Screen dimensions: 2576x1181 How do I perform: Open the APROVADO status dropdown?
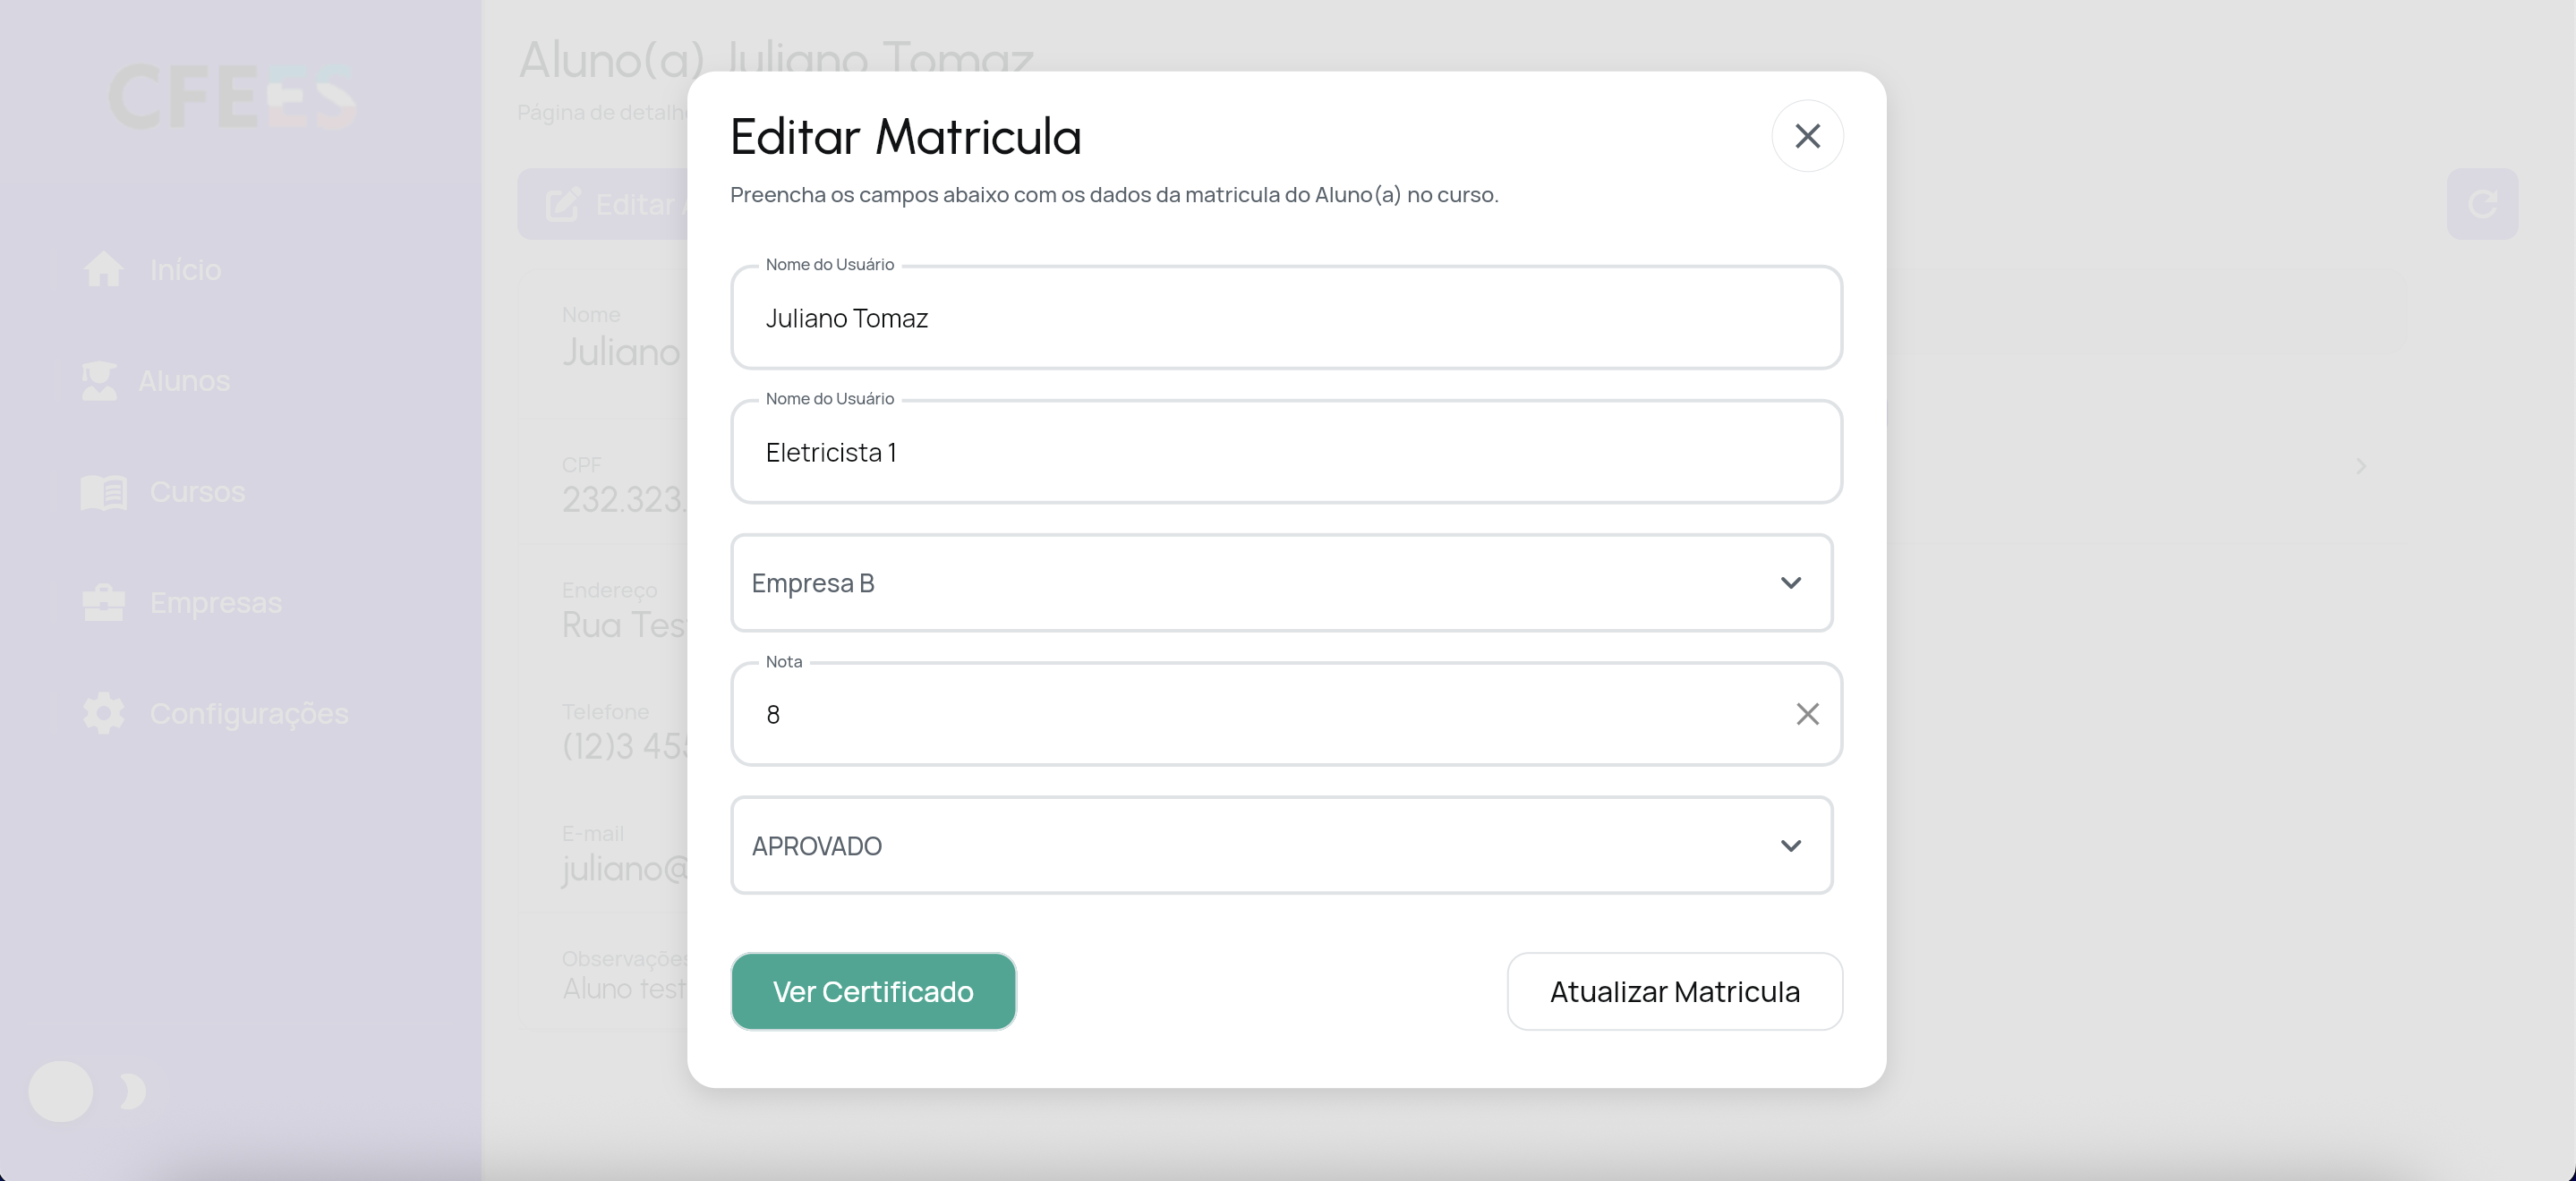pos(1790,845)
